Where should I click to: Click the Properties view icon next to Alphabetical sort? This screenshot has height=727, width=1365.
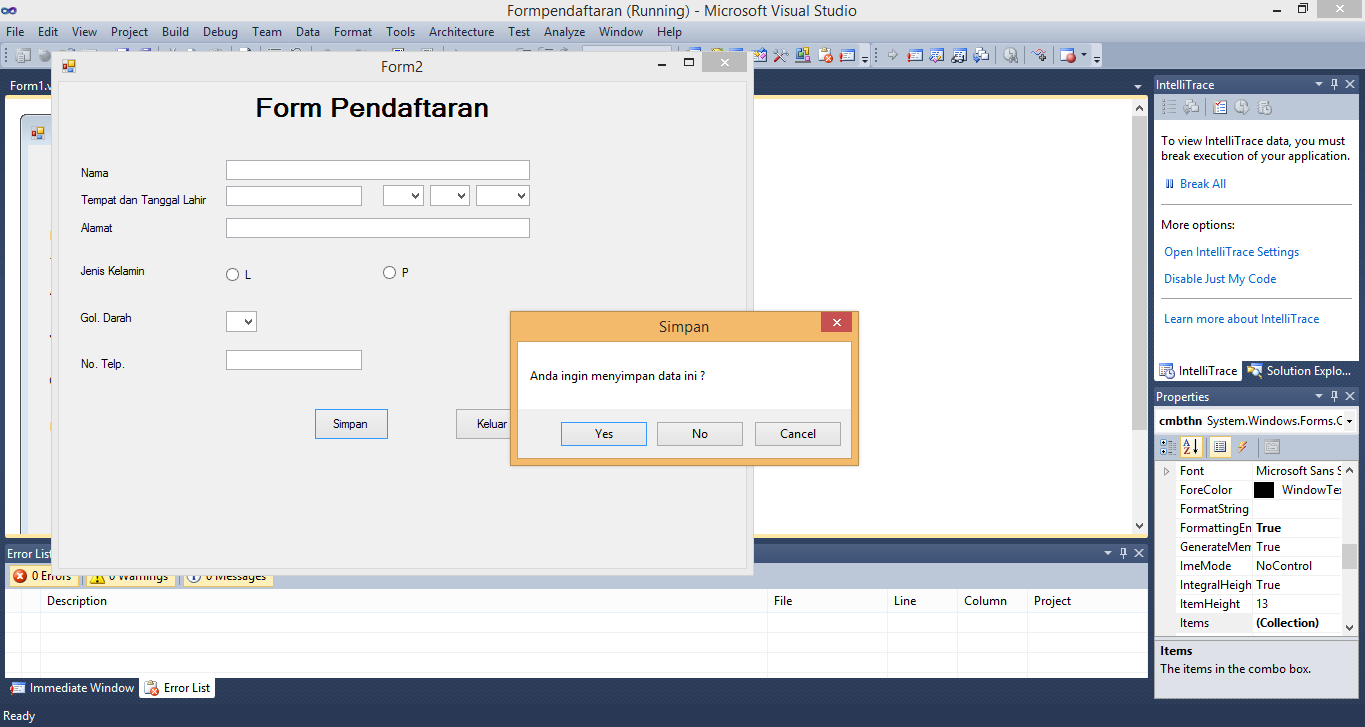tap(1220, 446)
